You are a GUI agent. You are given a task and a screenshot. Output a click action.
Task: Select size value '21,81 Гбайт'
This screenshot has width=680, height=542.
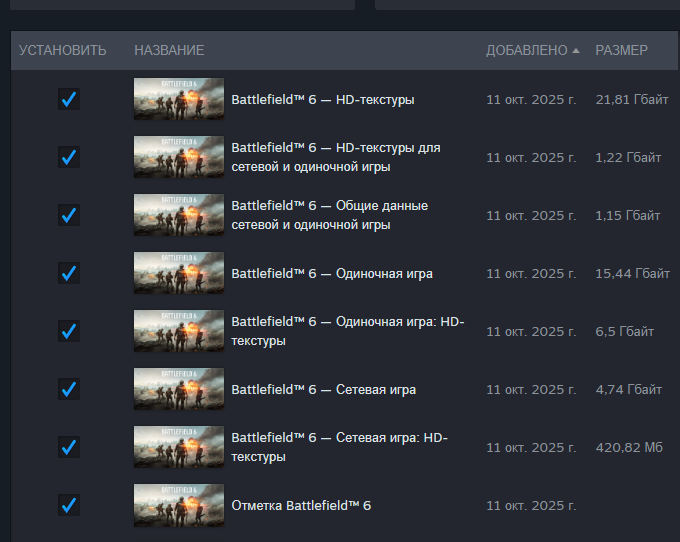click(x=632, y=100)
